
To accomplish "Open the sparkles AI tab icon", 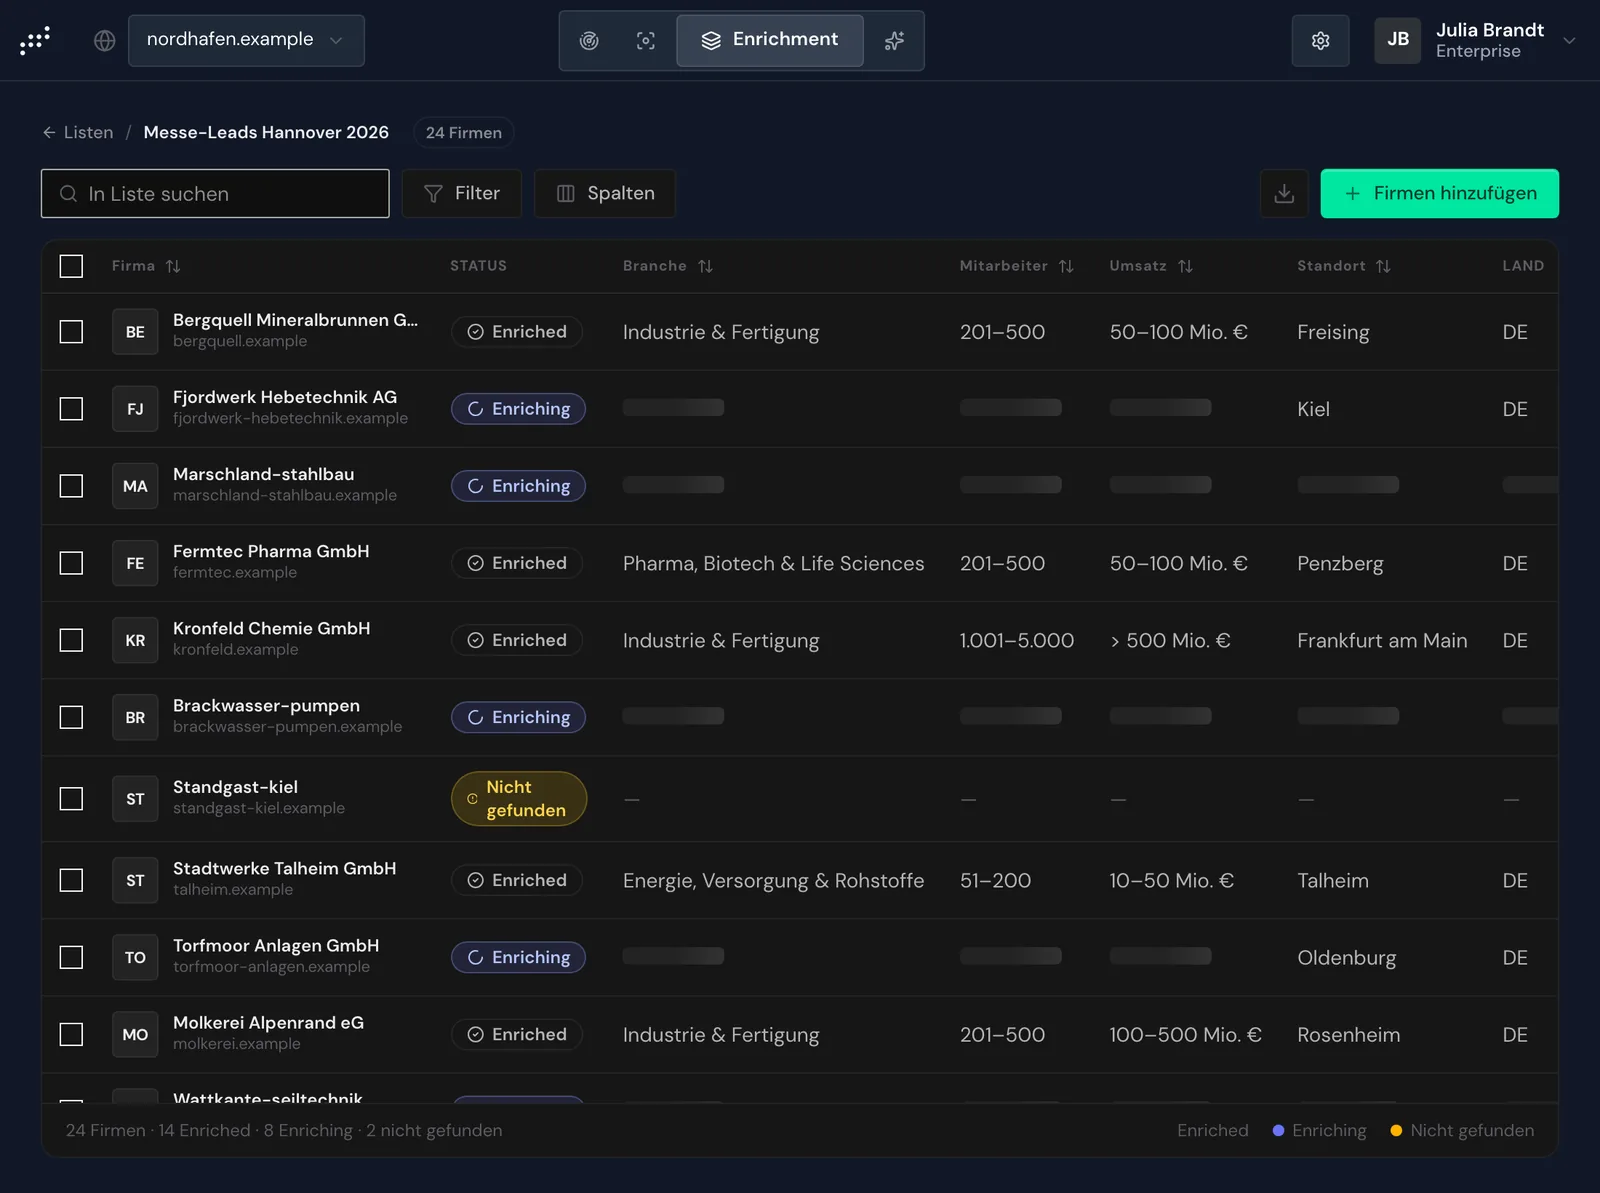I will (x=894, y=41).
